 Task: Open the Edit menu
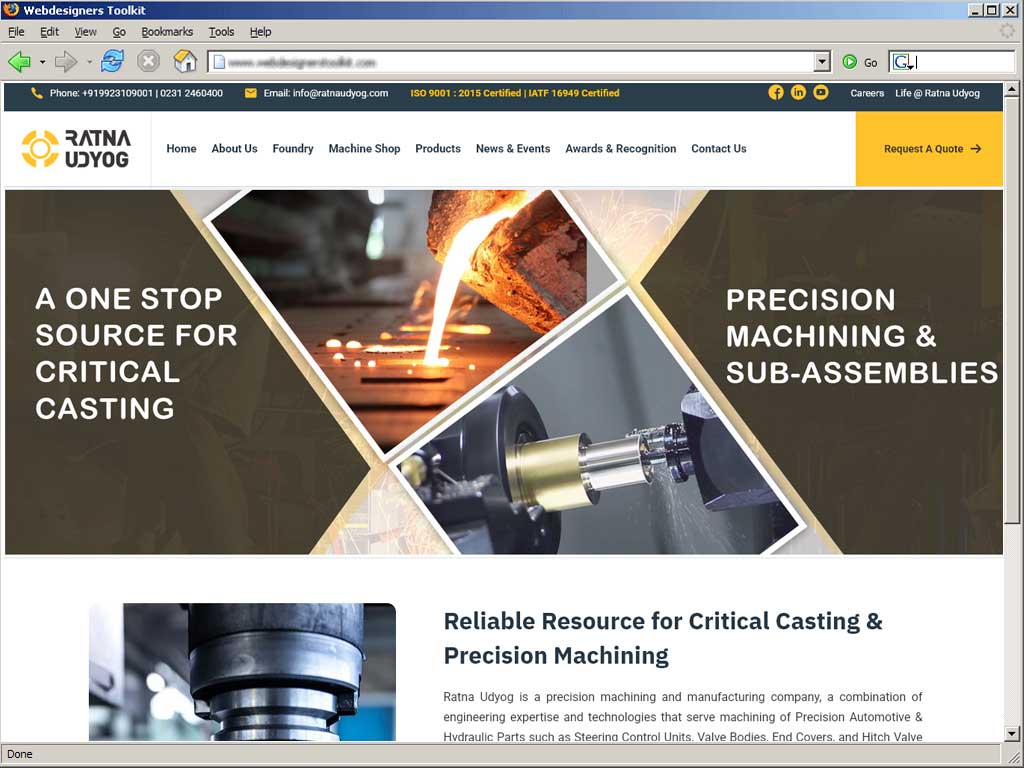point(50,31)
